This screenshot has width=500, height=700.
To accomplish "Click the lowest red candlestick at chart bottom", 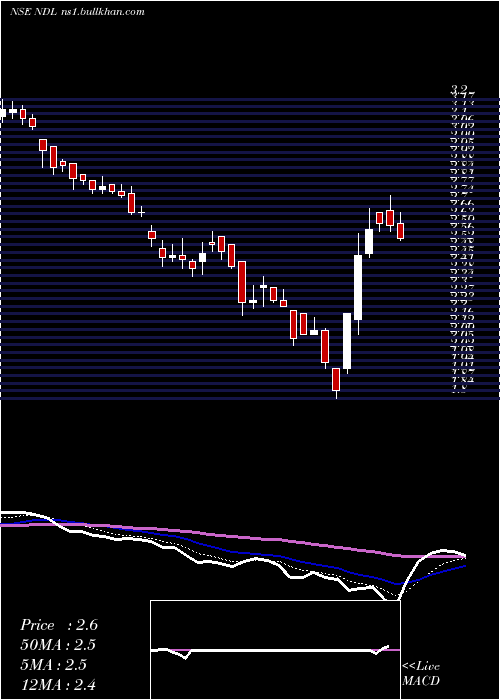I will click(x=336, y=379).
